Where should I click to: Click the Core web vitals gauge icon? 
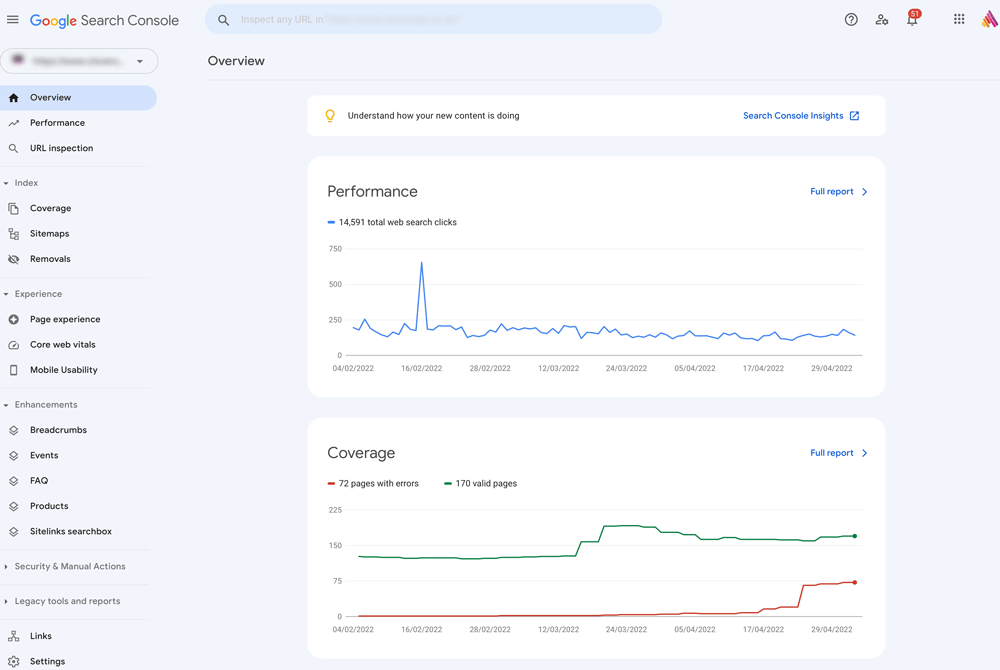(13, 345)
